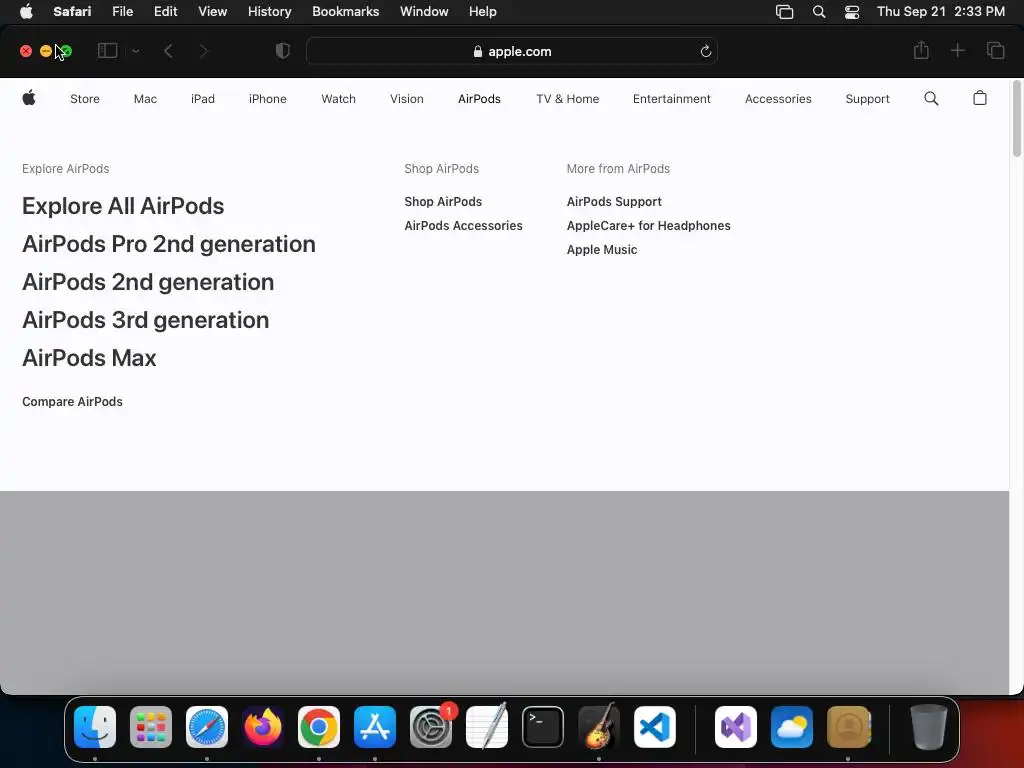Screen dimensions: 1024x768
Task: Reload the page with refresh icon
Action: pos(705,51)
